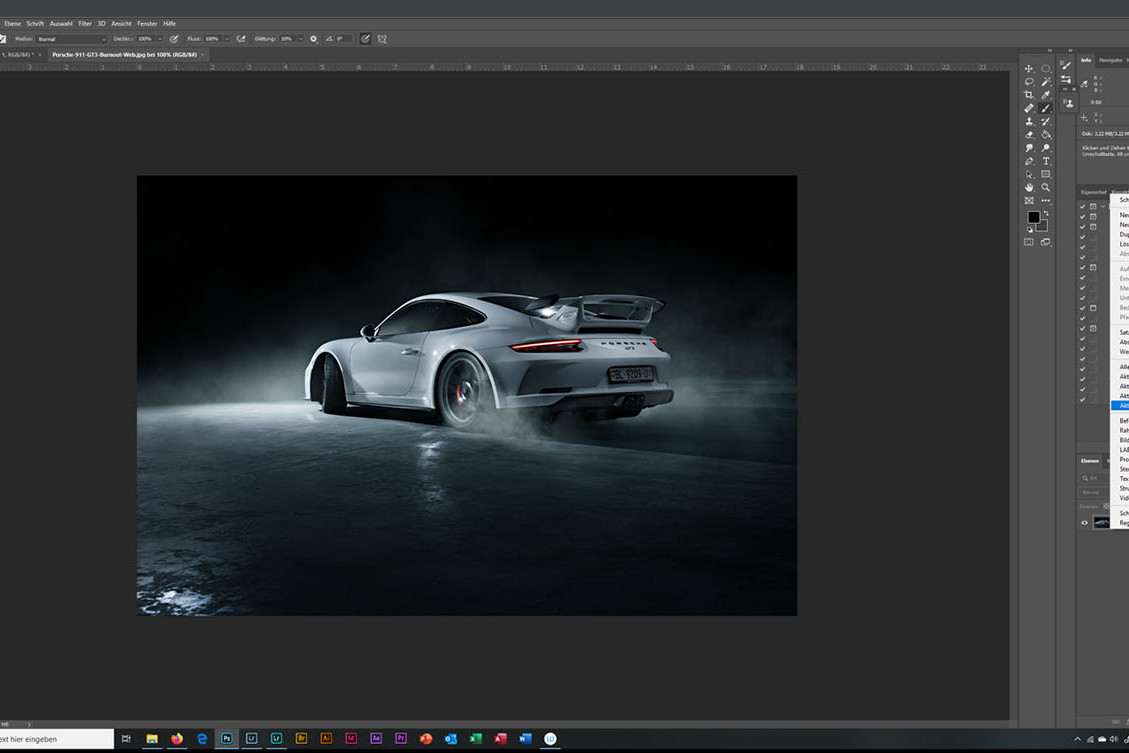Screen dimensions: 1129x753
Task: Select the Zoom magnifier tool
Action: (x=1045, y=187)
